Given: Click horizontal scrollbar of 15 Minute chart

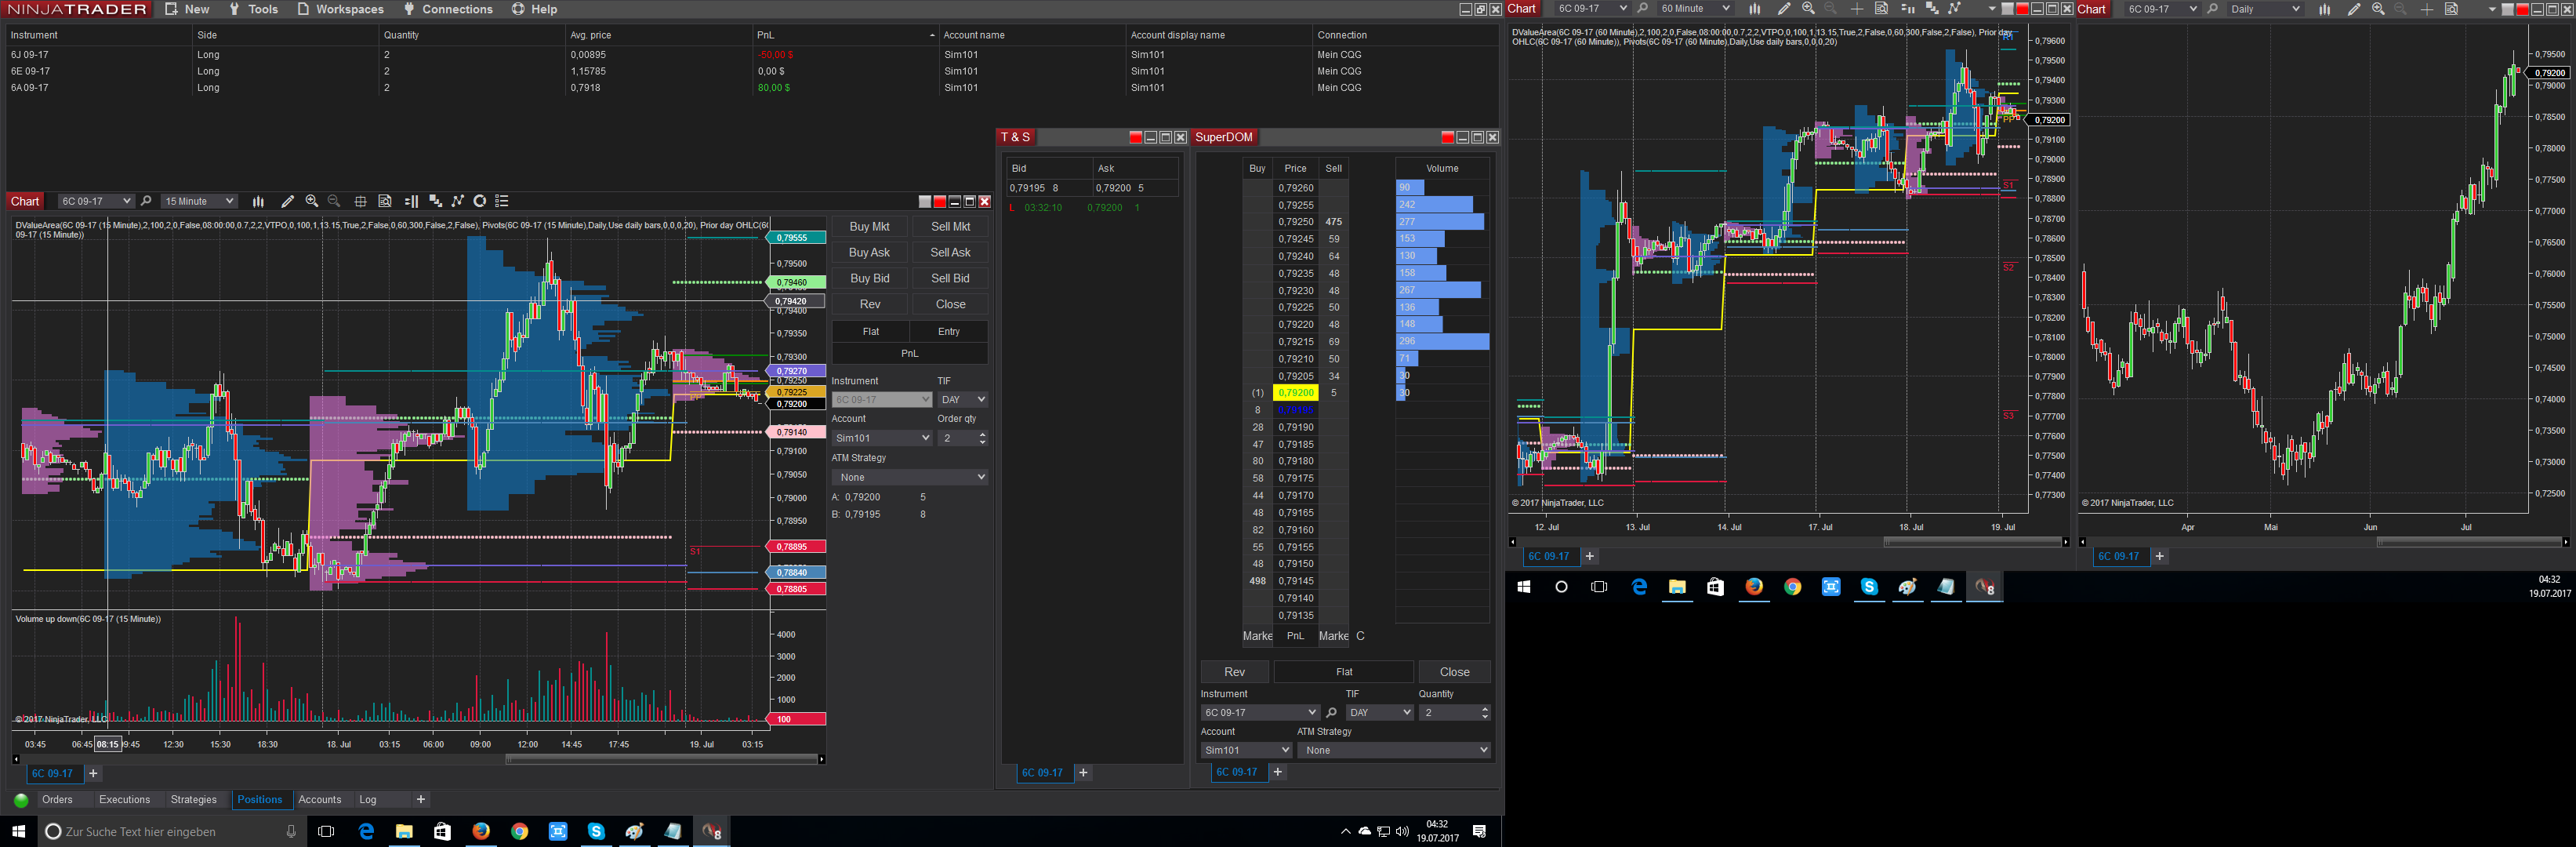Looking at the screenshot, I should (x=660, y=759).
